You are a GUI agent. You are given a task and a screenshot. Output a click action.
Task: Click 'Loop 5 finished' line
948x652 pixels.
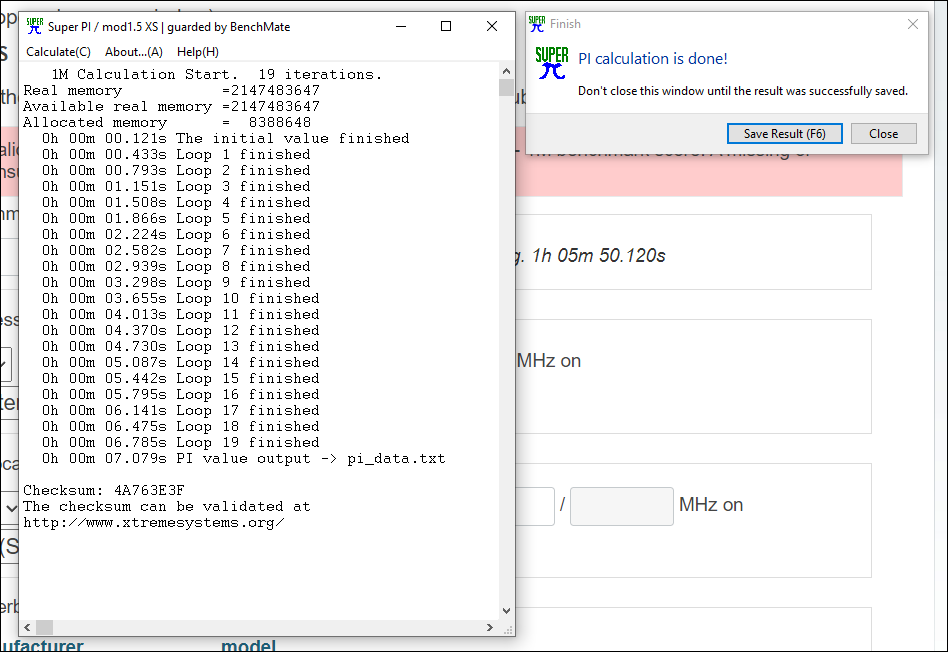176,219
